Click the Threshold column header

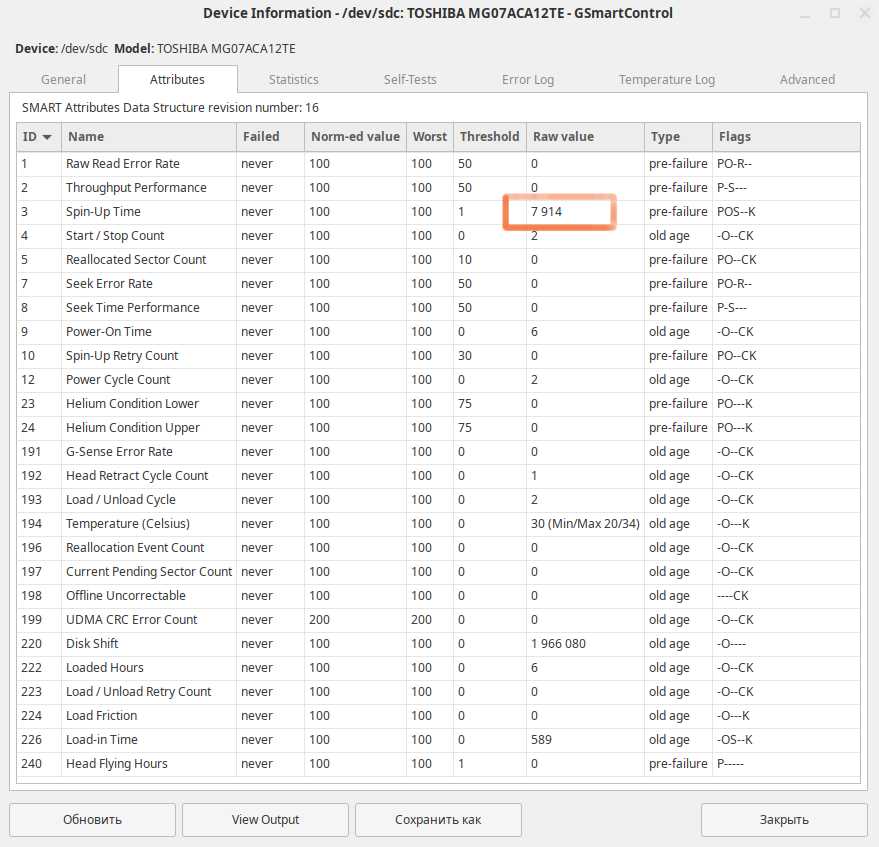point(489,137)
